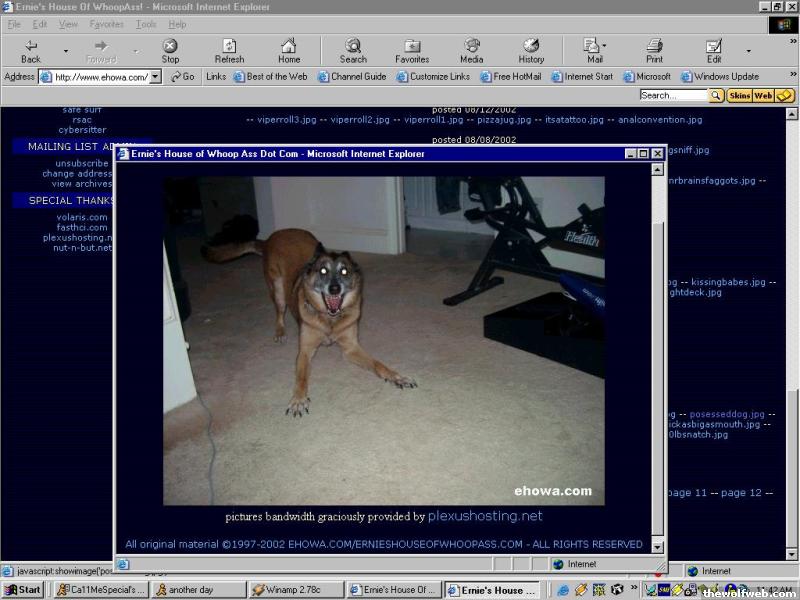This screenshot has height=600, width=800.
Task: Open the Favorites menu
Action: coord(107,24)
